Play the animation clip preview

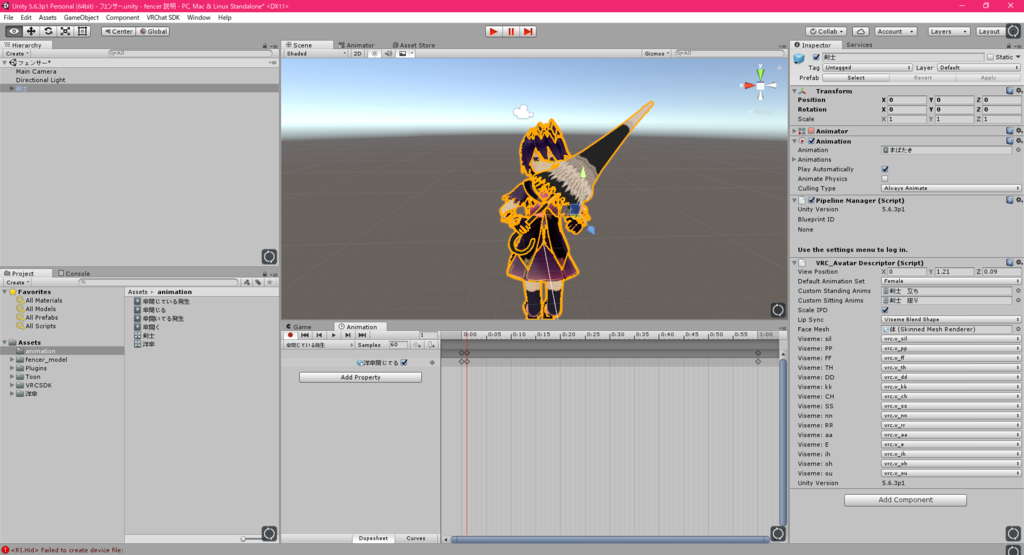(x=333, y=335)
